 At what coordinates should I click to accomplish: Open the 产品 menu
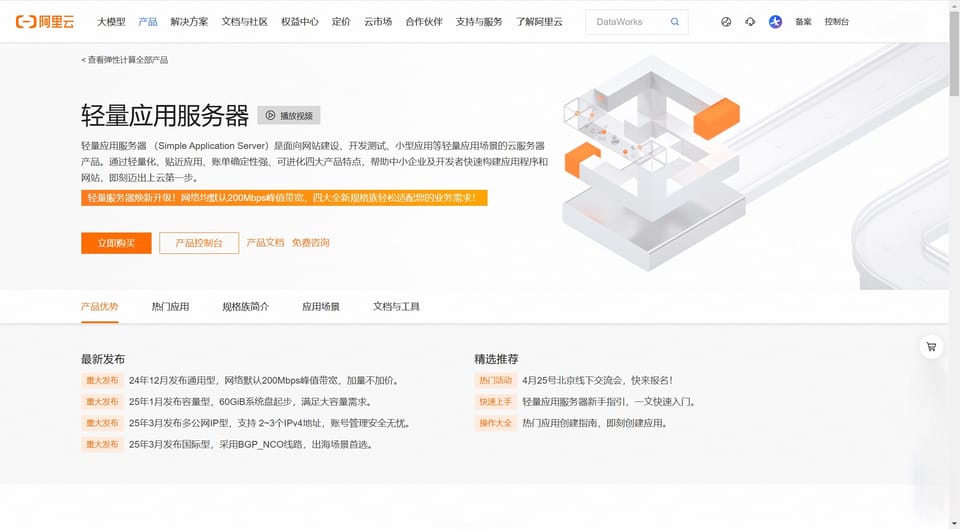[148, 21]
